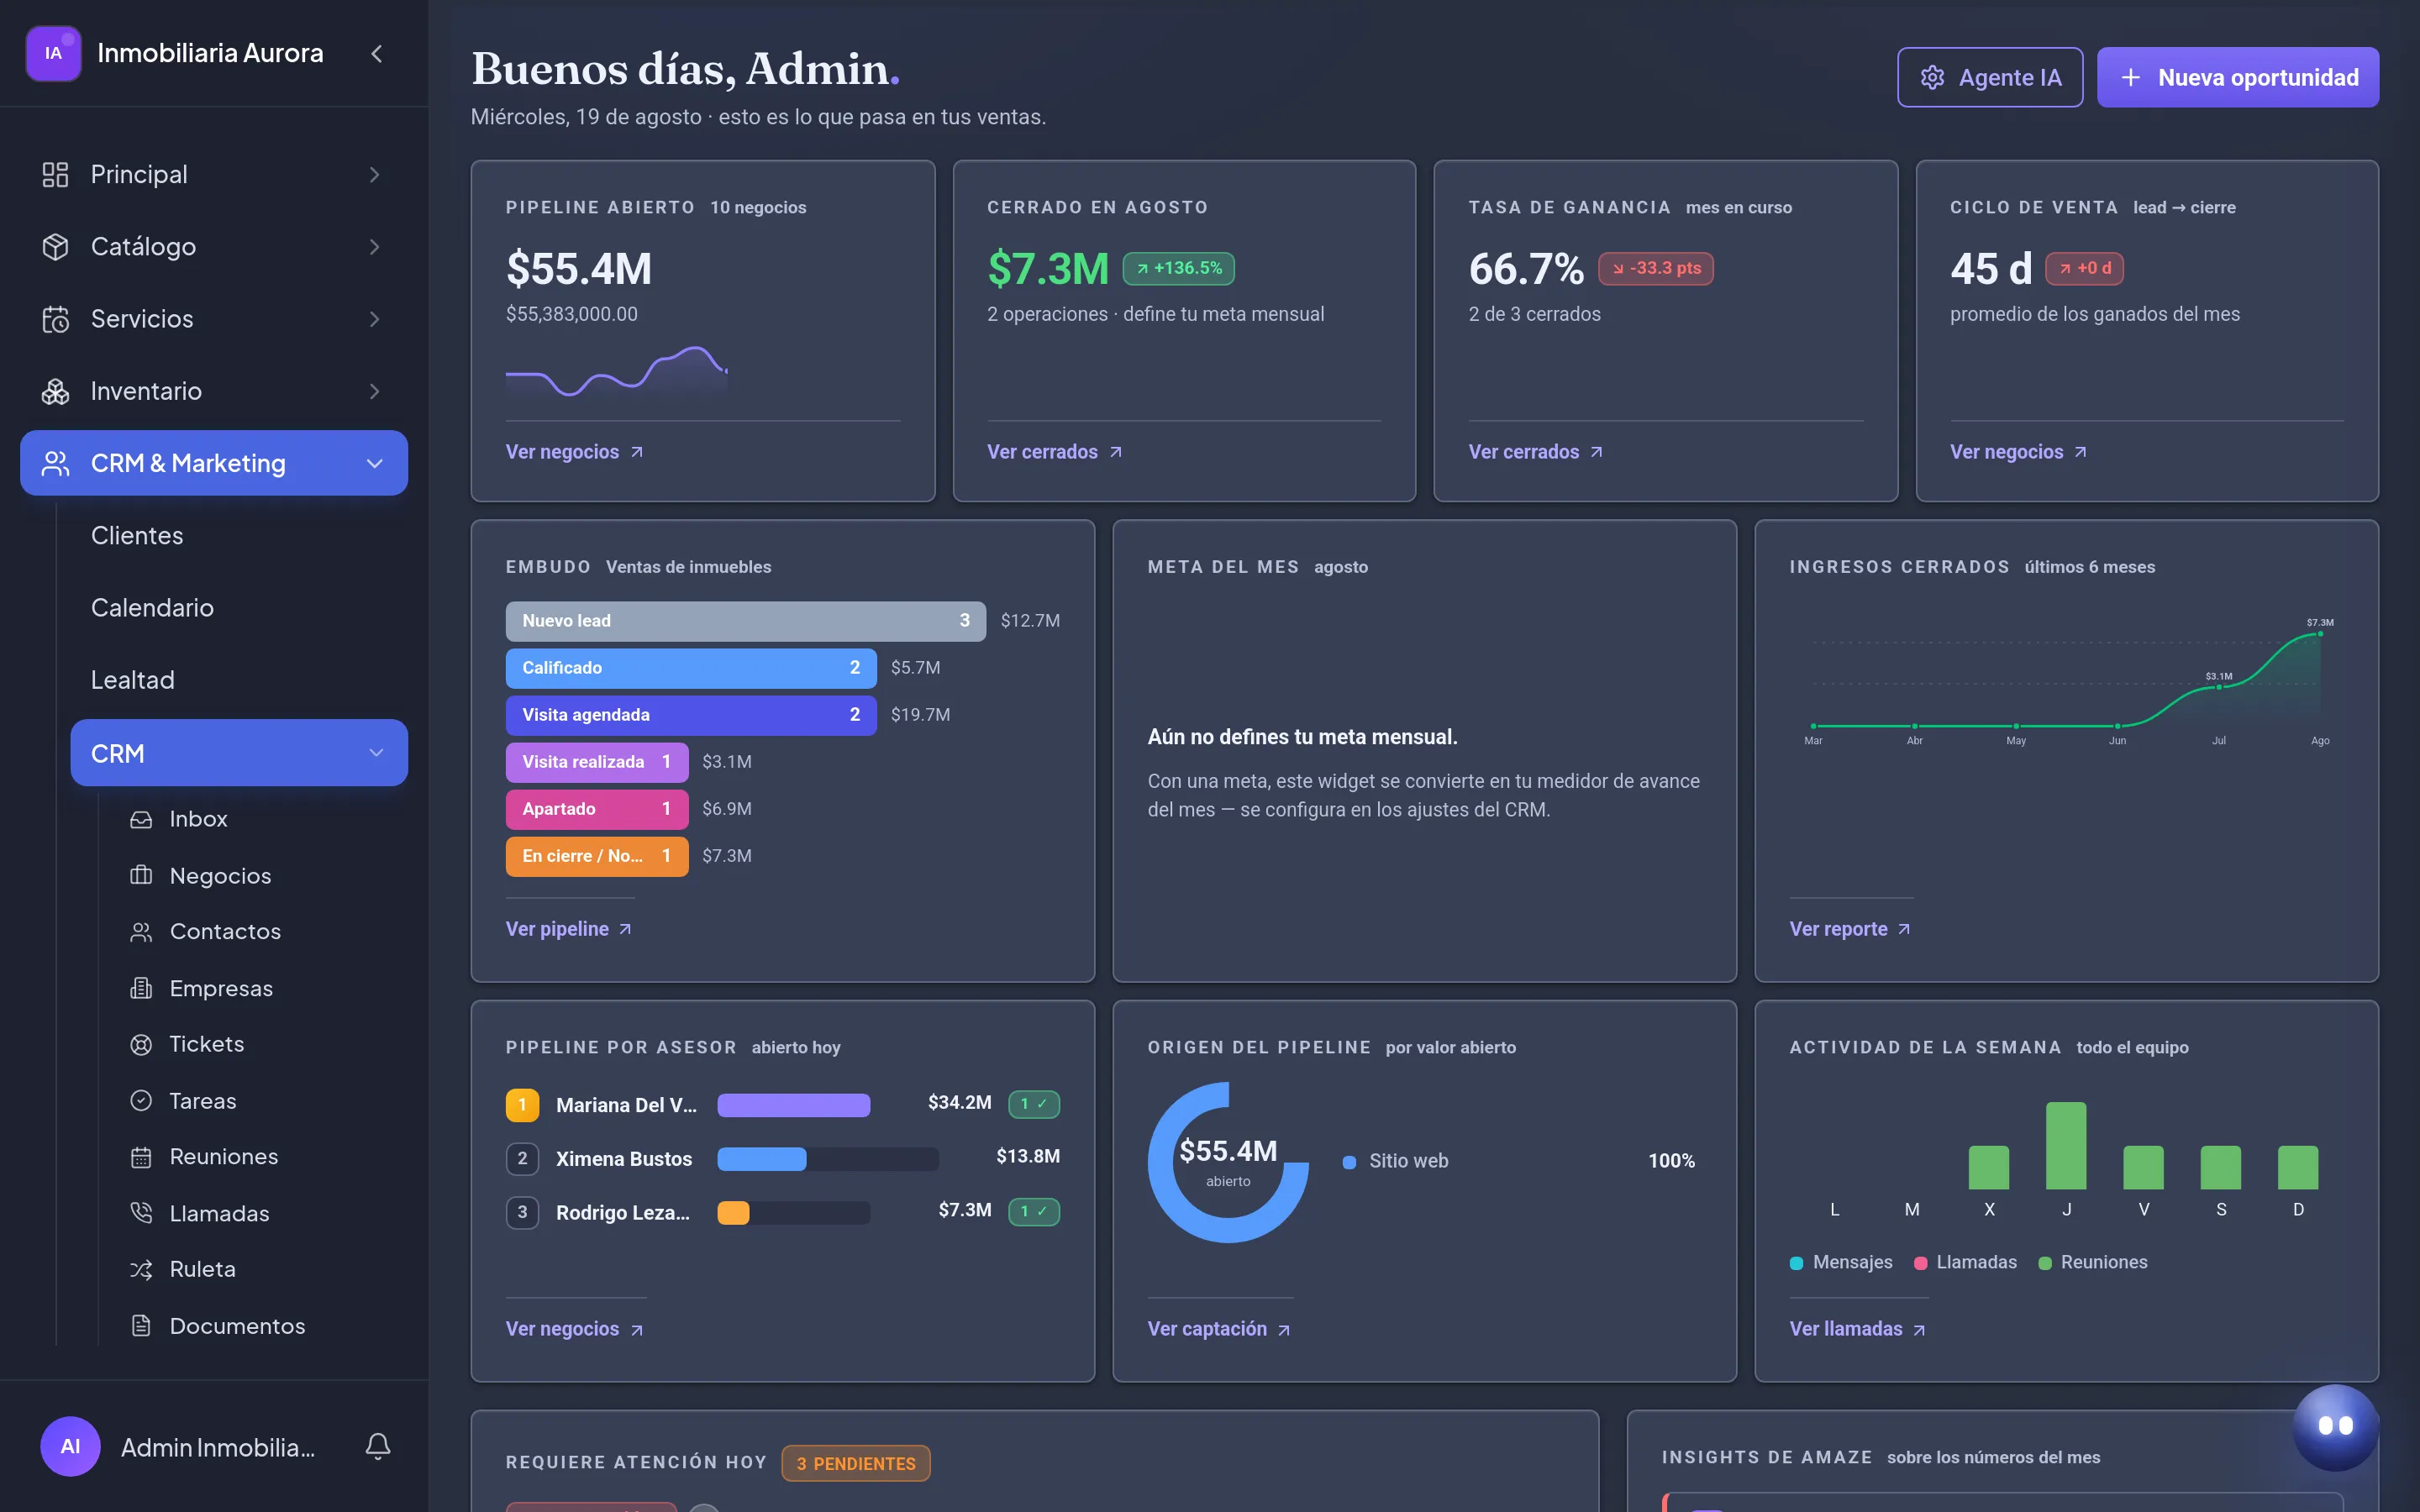Viewport: 2420px width, 1512px height.
Task: Open notifications via bell icon
Action: tap(377, 1446)
